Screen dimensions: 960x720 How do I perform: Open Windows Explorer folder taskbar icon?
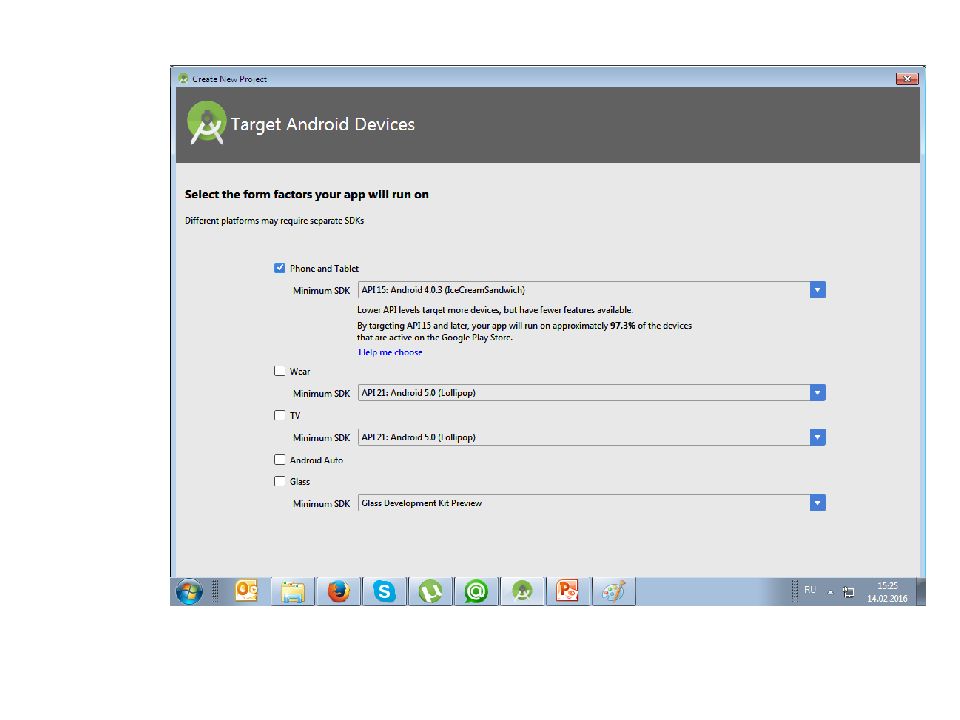point(293,591)
